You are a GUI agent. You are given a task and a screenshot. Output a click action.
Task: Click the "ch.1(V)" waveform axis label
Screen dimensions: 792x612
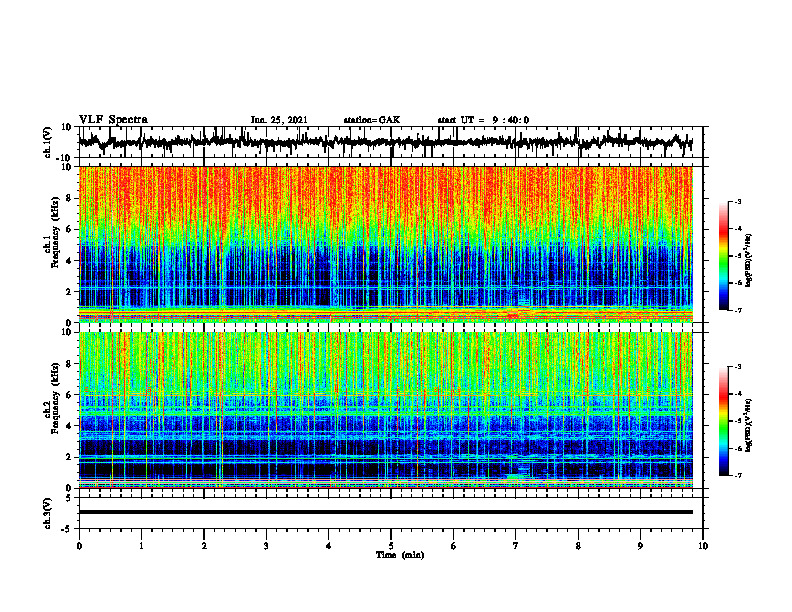pos(48,142)
